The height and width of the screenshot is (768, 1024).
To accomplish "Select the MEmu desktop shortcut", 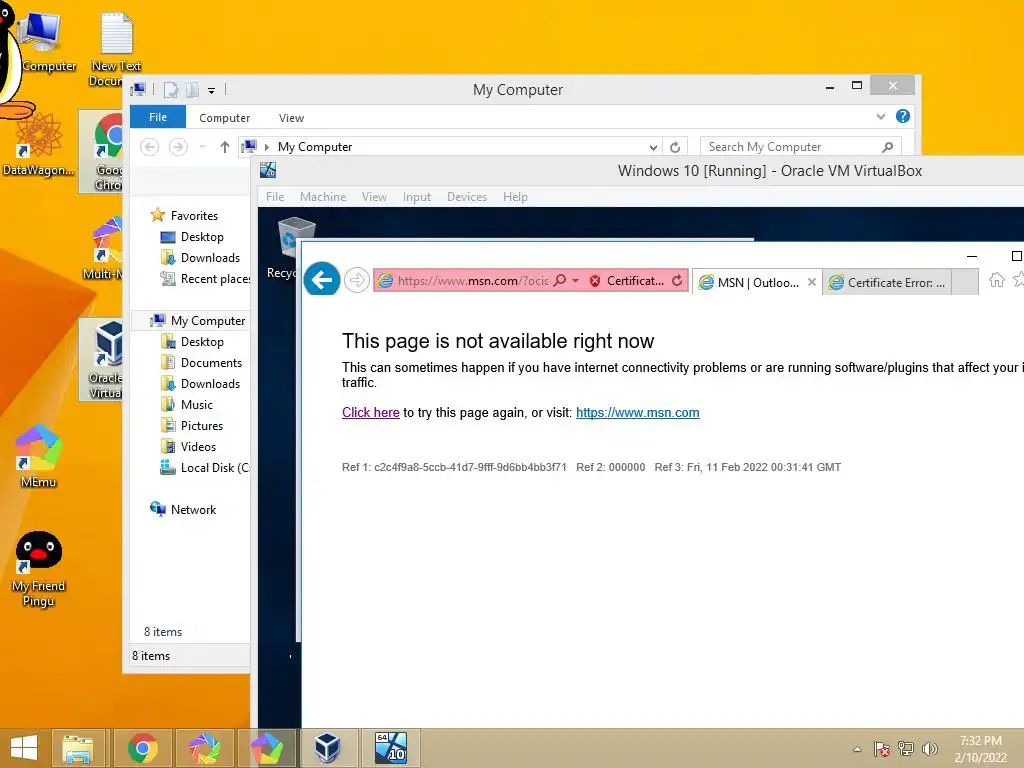I will 39,456.
